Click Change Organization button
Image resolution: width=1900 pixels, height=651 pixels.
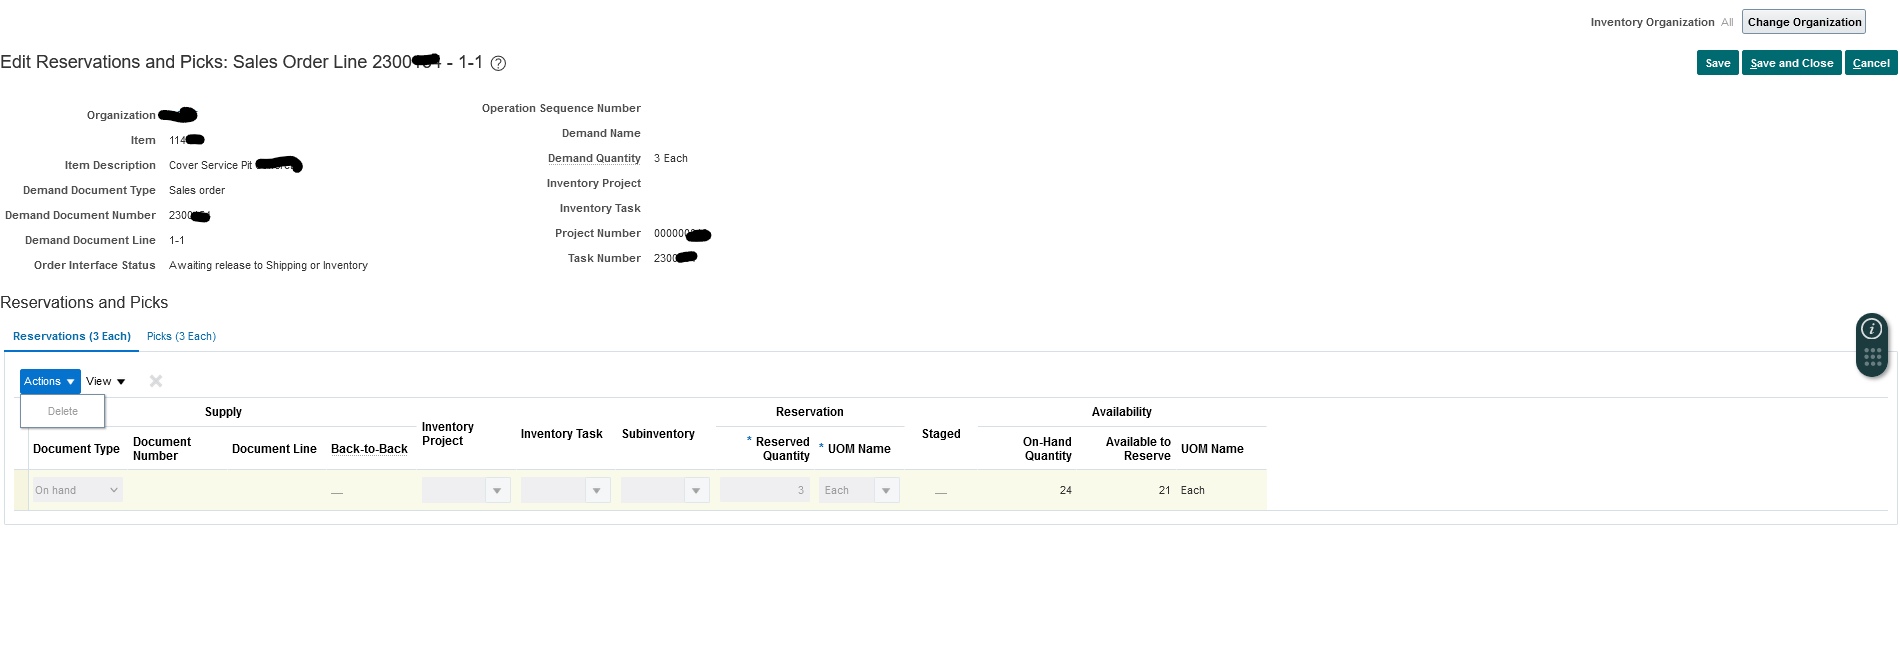tap(1804, 22)
